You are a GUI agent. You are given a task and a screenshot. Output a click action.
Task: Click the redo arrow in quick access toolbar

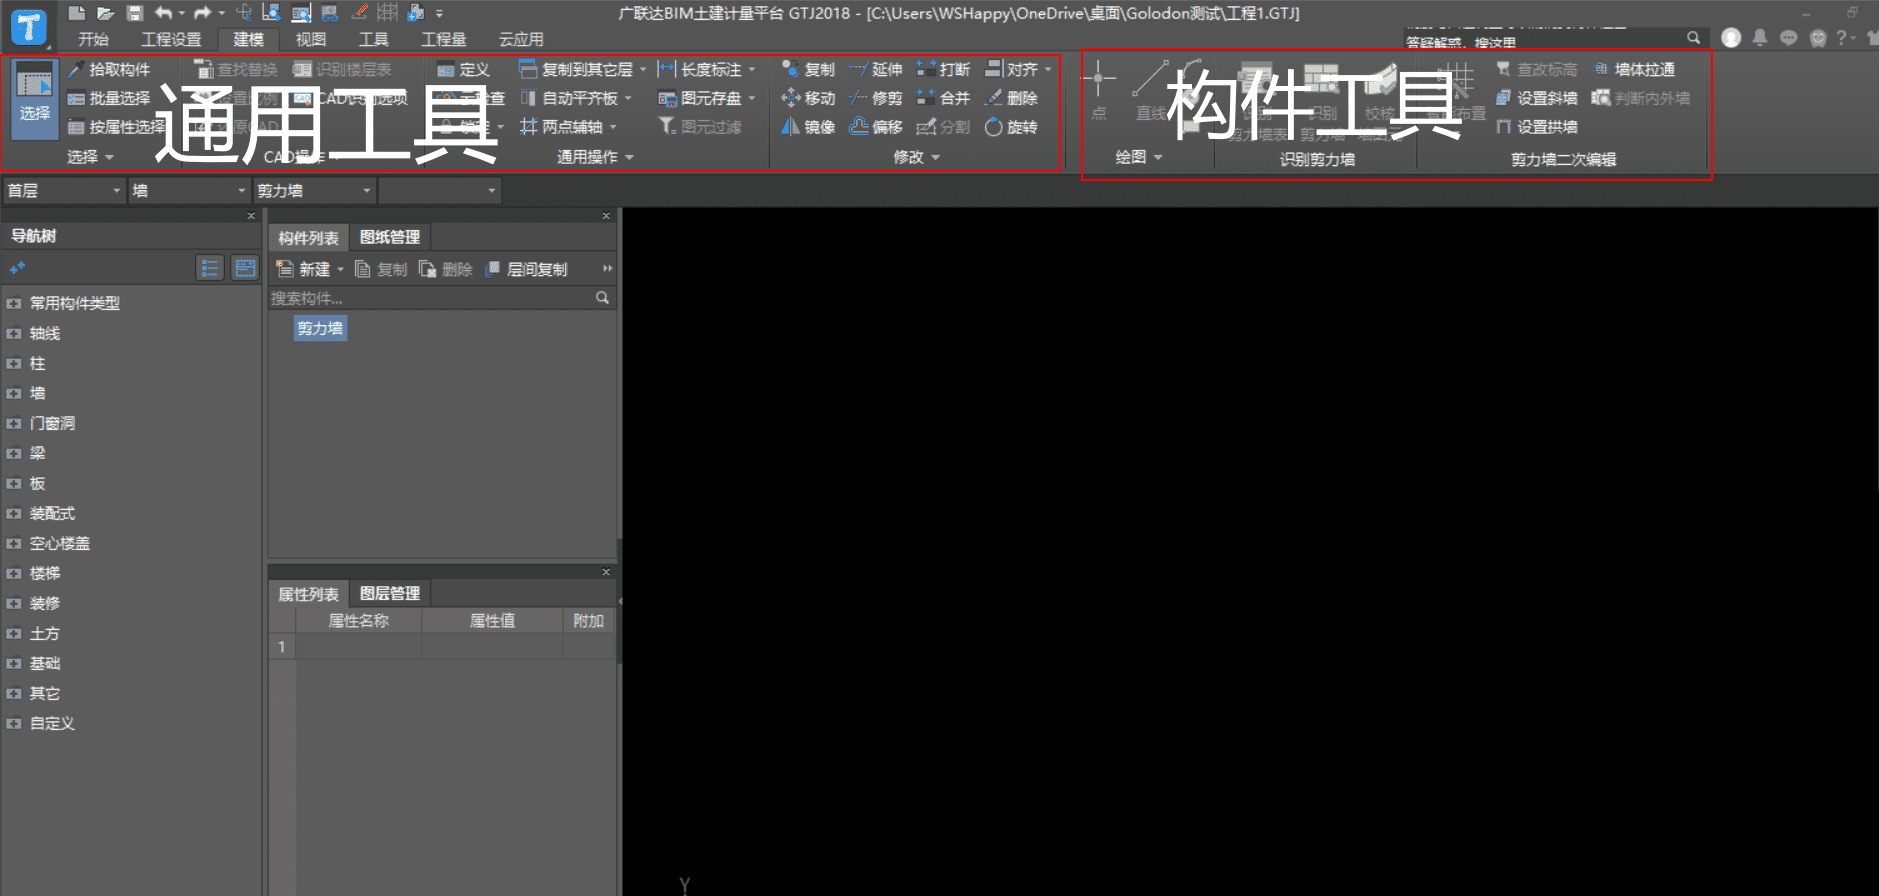[203, 13]
